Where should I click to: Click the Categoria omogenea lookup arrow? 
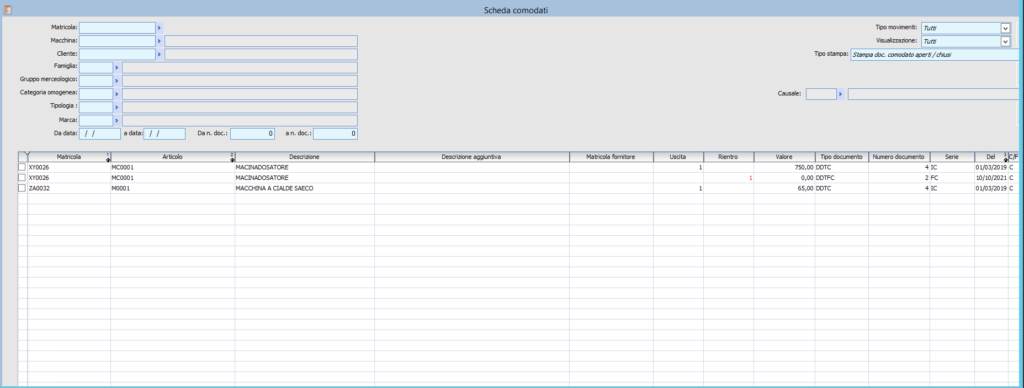117,94
